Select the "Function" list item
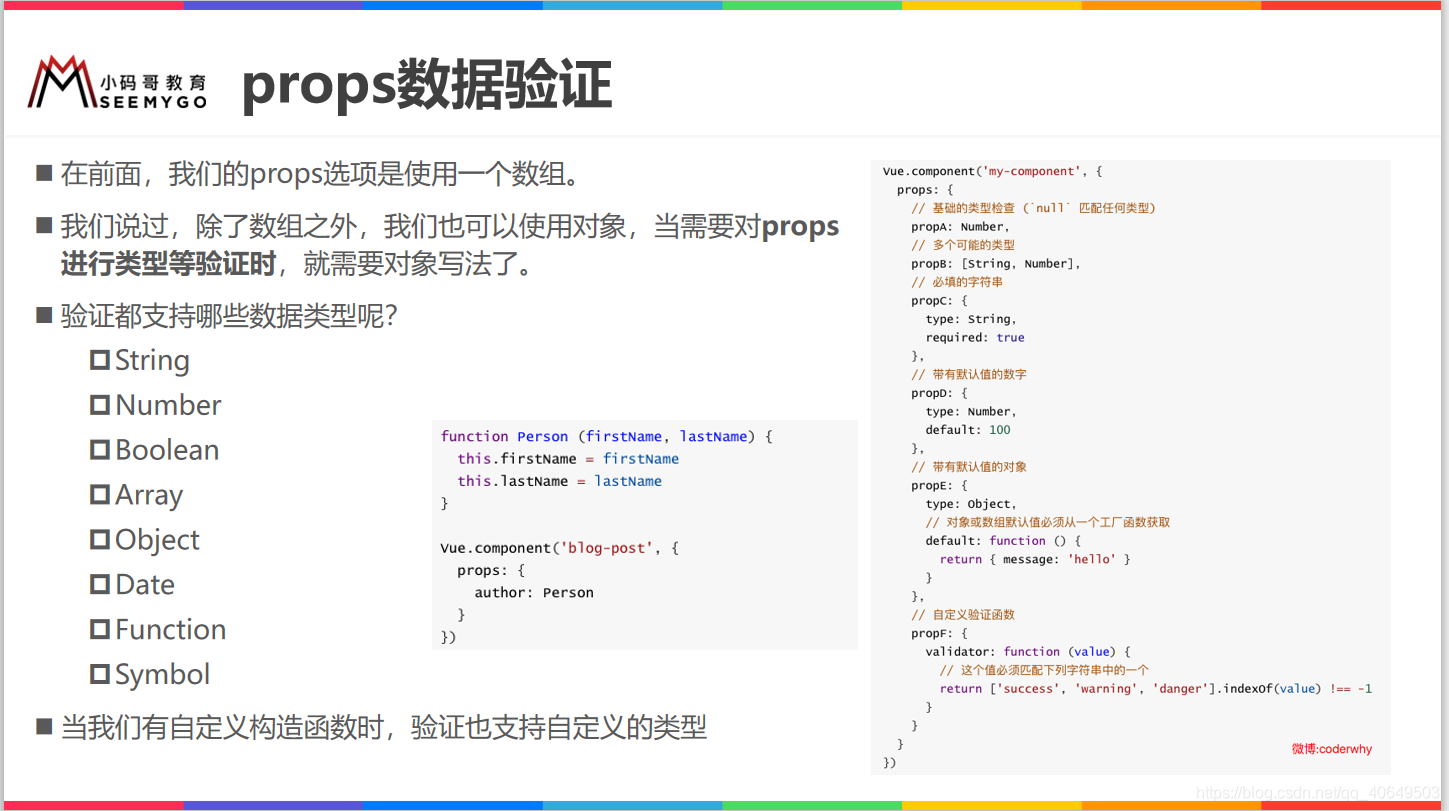The width and height of the screenshot is (1449, 811). 158,629
